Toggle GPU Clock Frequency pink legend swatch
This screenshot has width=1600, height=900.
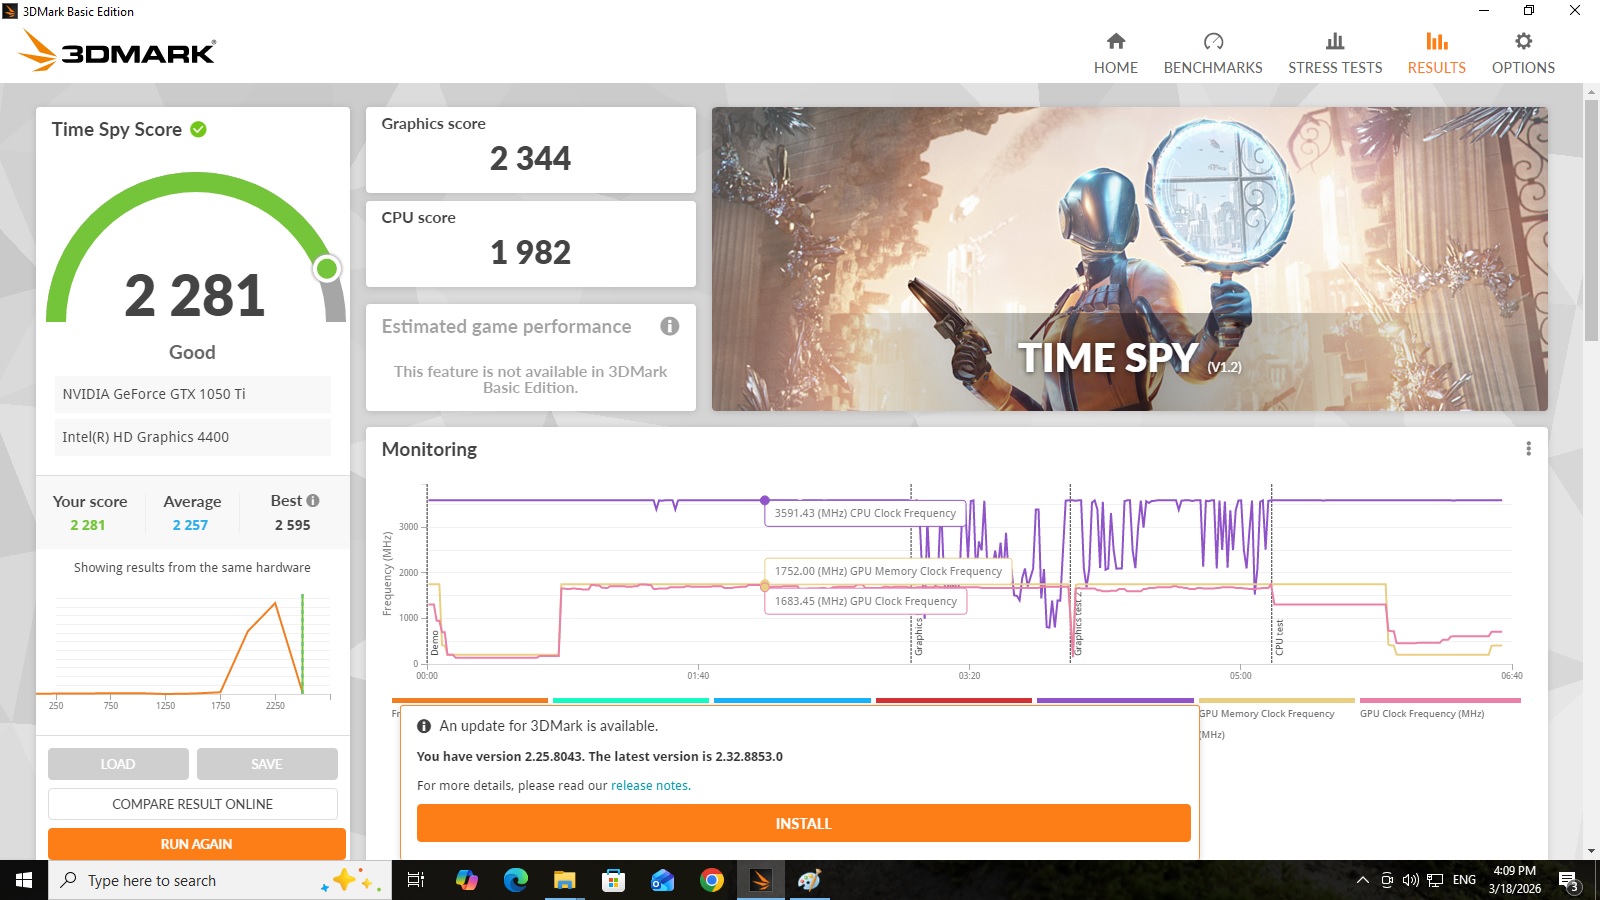1439,701
